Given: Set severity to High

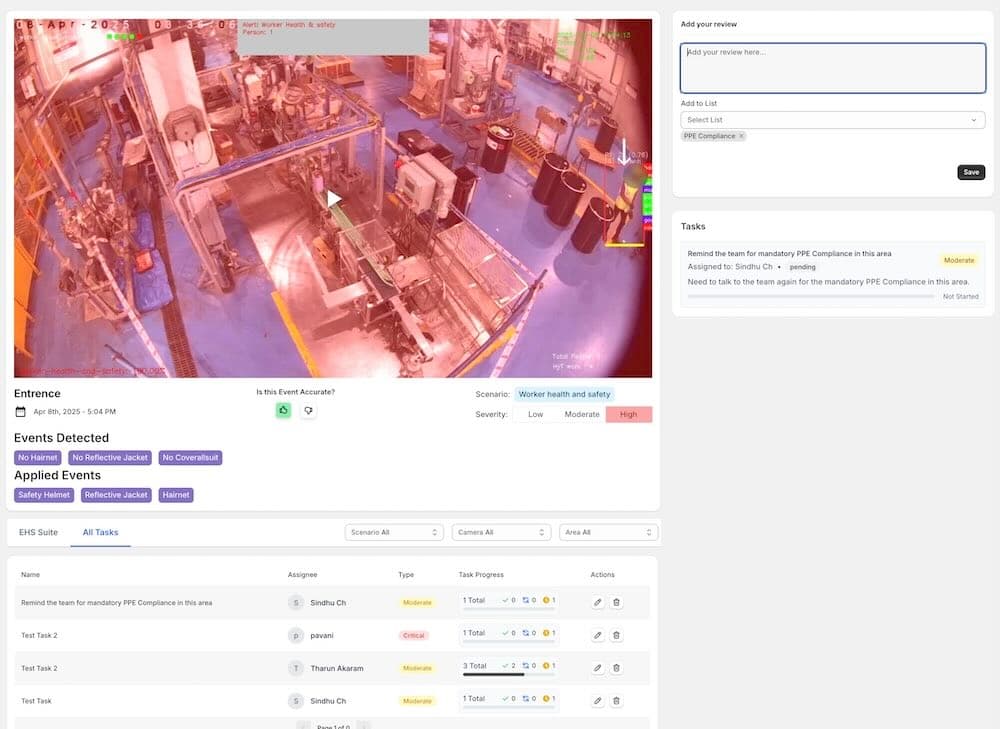Looking at the screenshot, I should pos(628,414).
